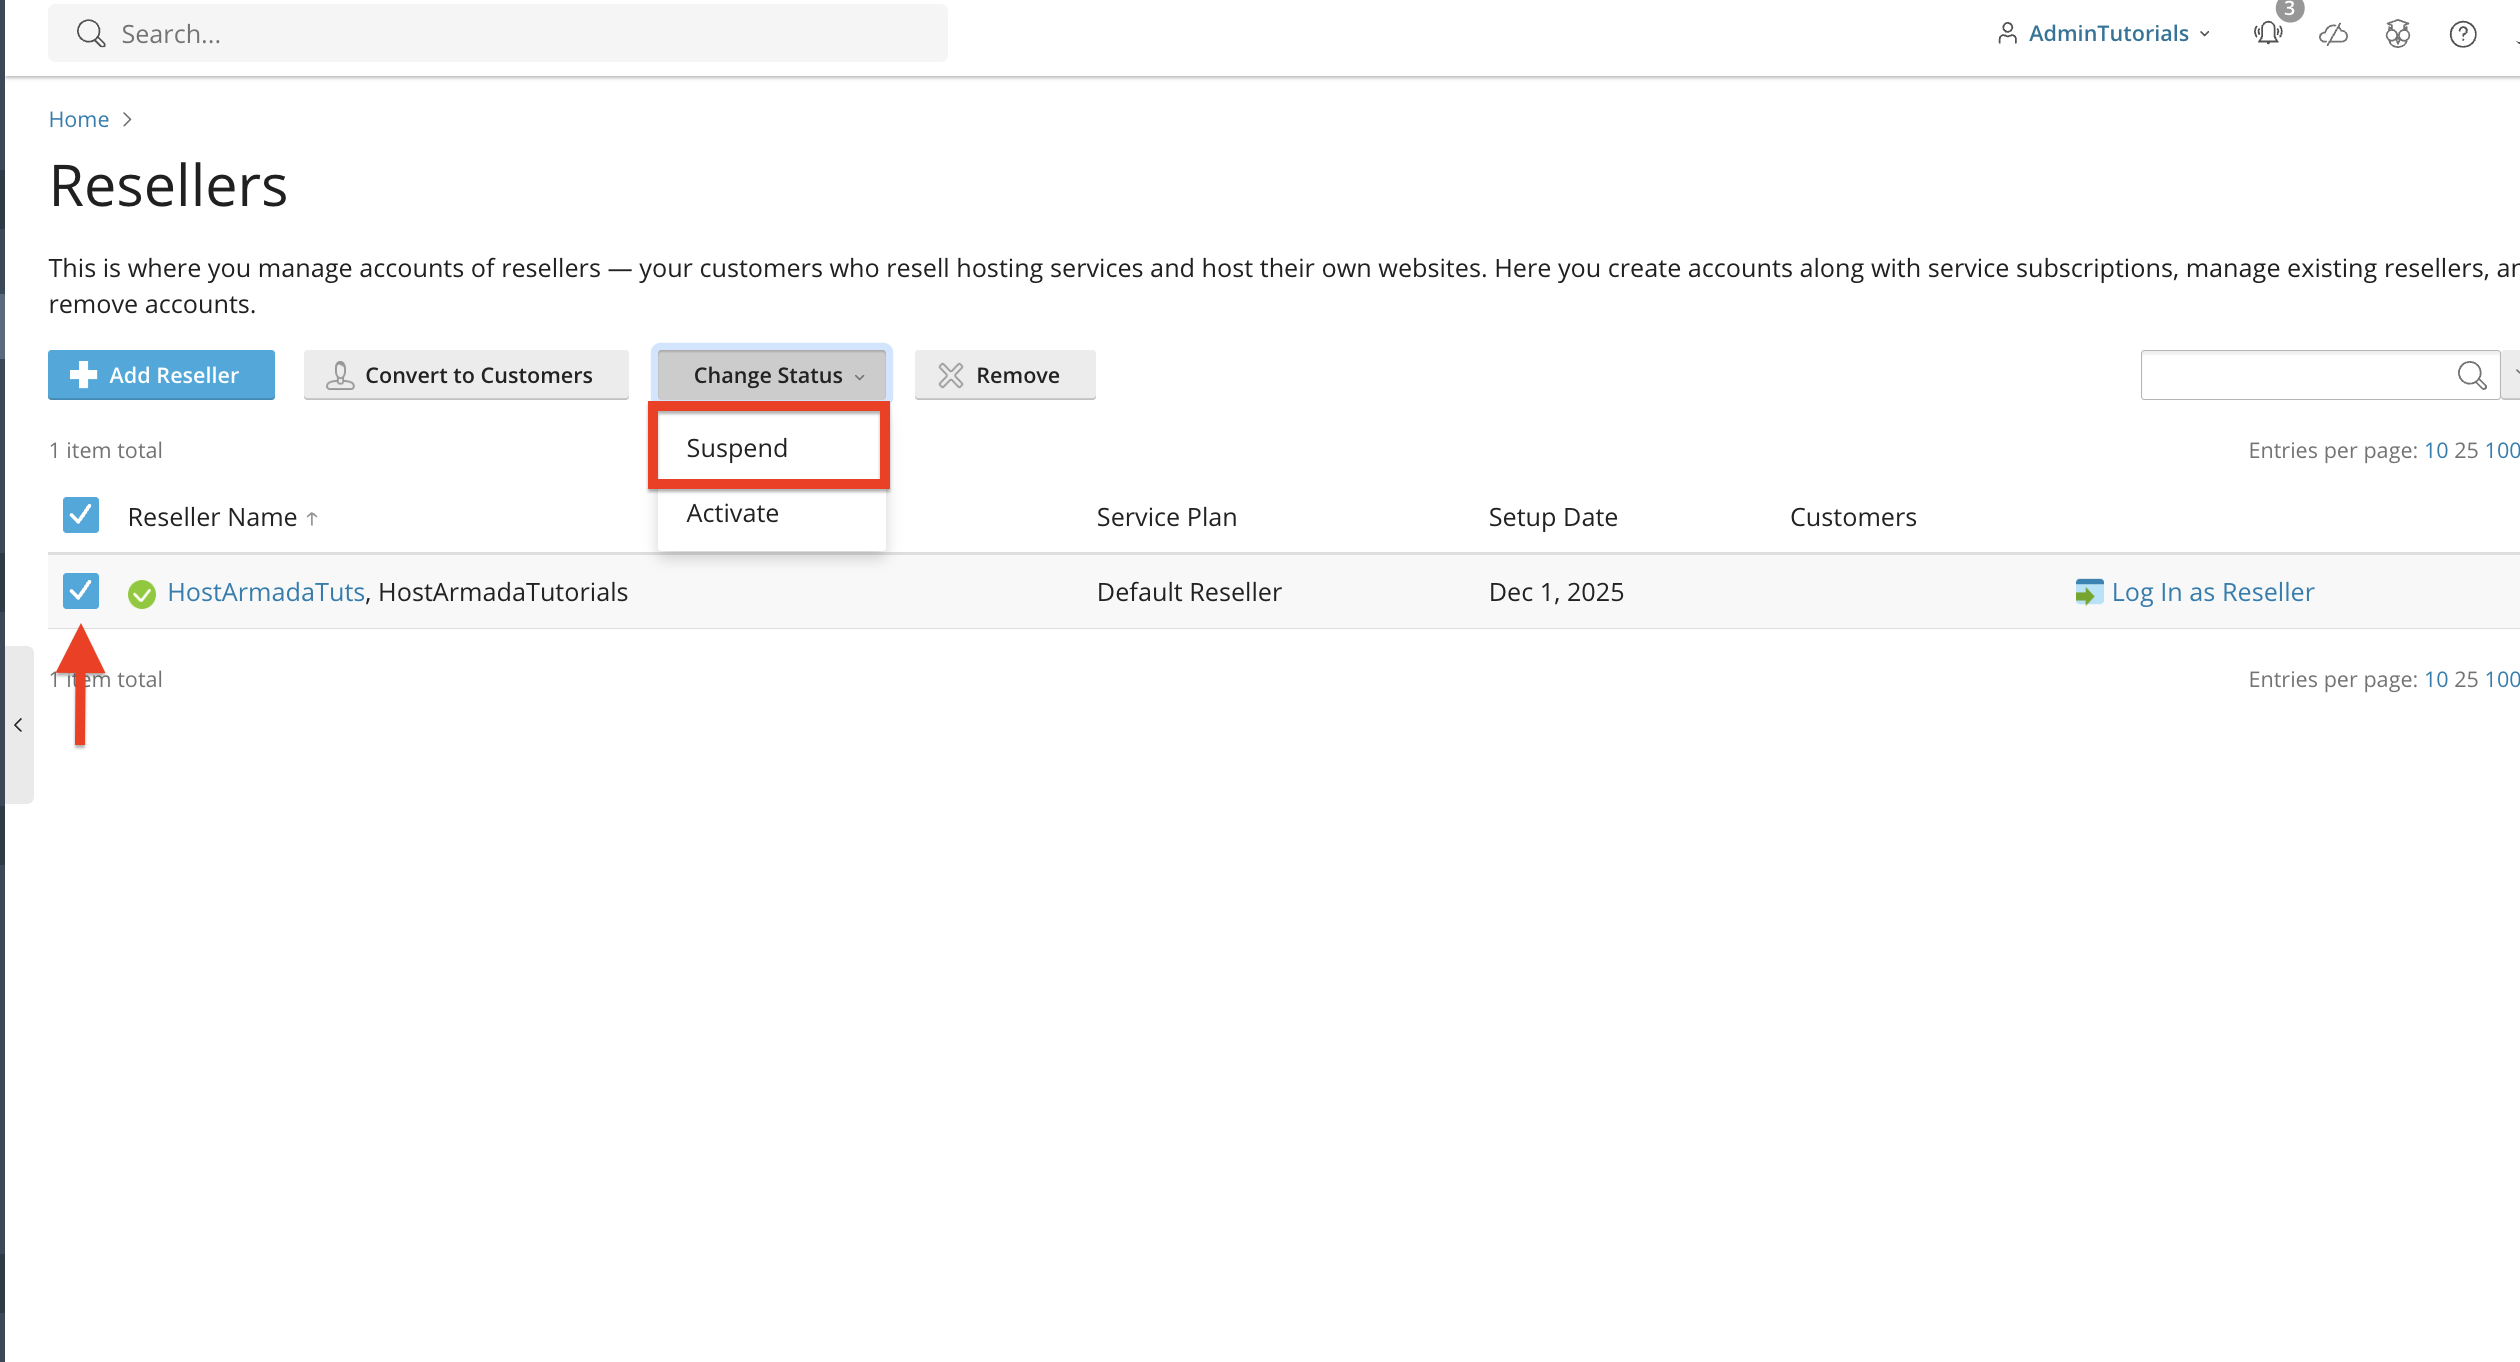Choose Activate from the status menu

pos(771,514)
